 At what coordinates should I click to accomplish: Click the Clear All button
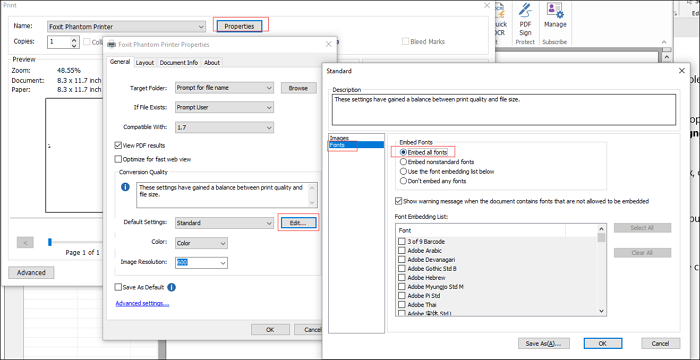(x=642, y=253)
